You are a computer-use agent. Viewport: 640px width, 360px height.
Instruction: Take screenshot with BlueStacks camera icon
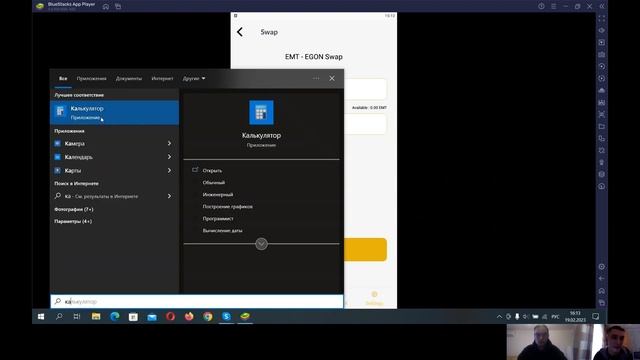(x=602, y=54)
